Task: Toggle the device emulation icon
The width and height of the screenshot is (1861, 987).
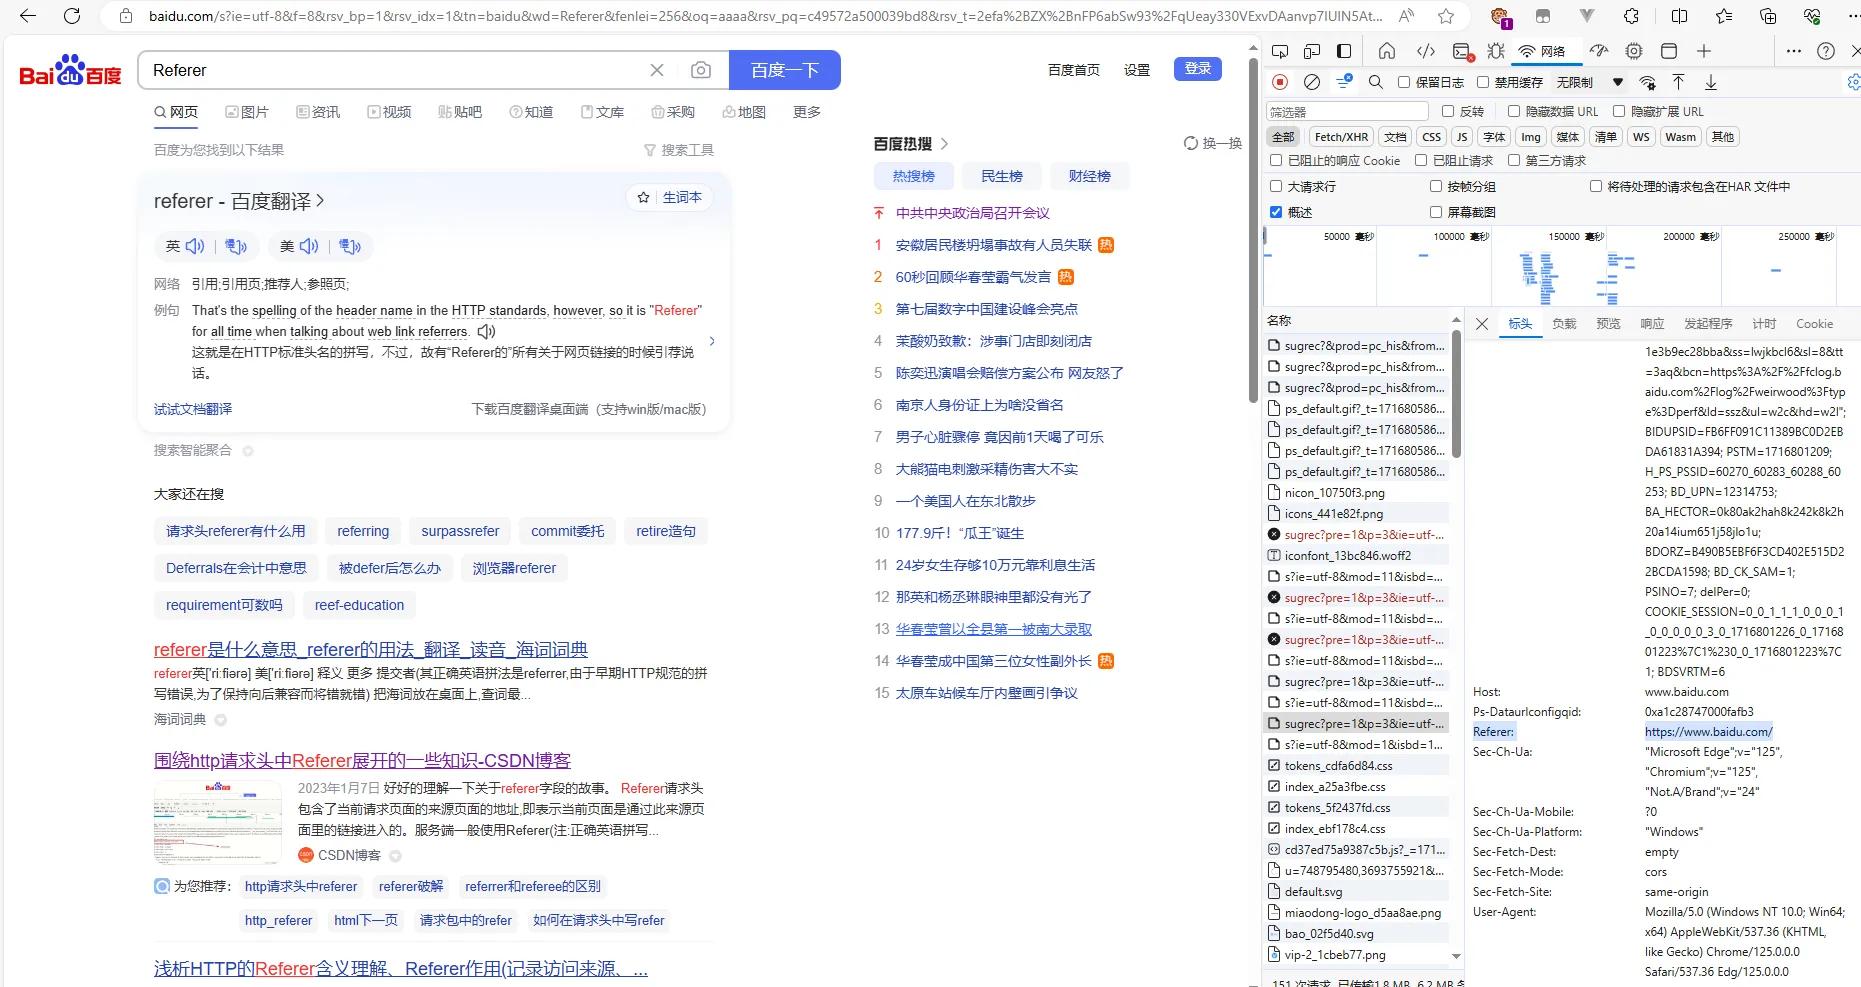Action: tap(1311, 51)
